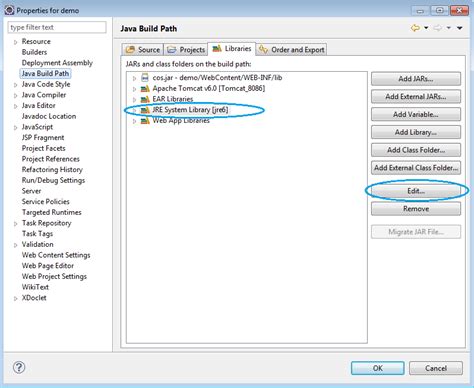Expand the Validation node
The height and width of the screenshot is (388, 474).
click(15, 245)
